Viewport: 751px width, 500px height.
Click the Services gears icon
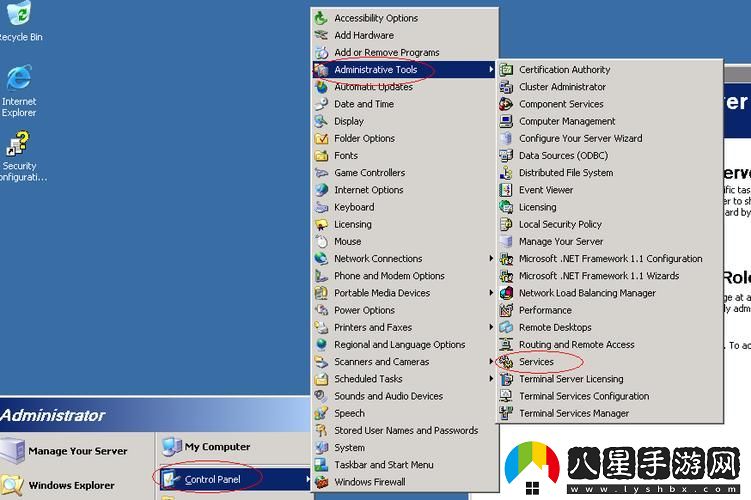[506, 362]
